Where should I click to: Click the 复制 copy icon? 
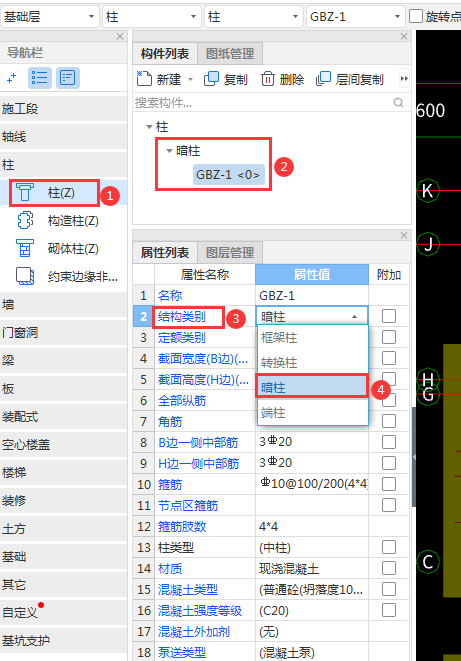point(211,79)
